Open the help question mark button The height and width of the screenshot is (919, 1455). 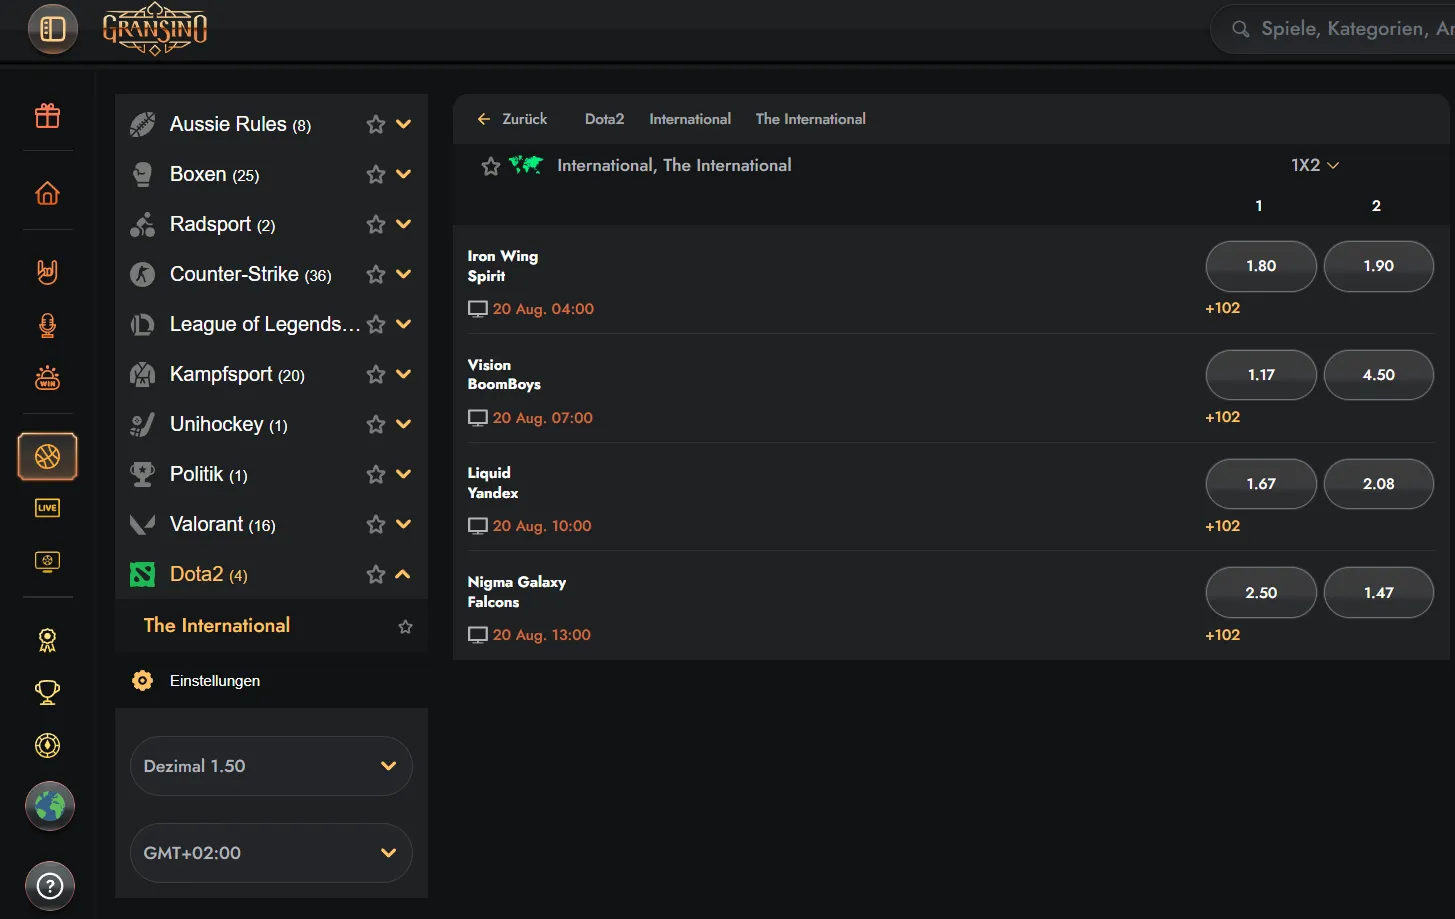coord(50,886)
